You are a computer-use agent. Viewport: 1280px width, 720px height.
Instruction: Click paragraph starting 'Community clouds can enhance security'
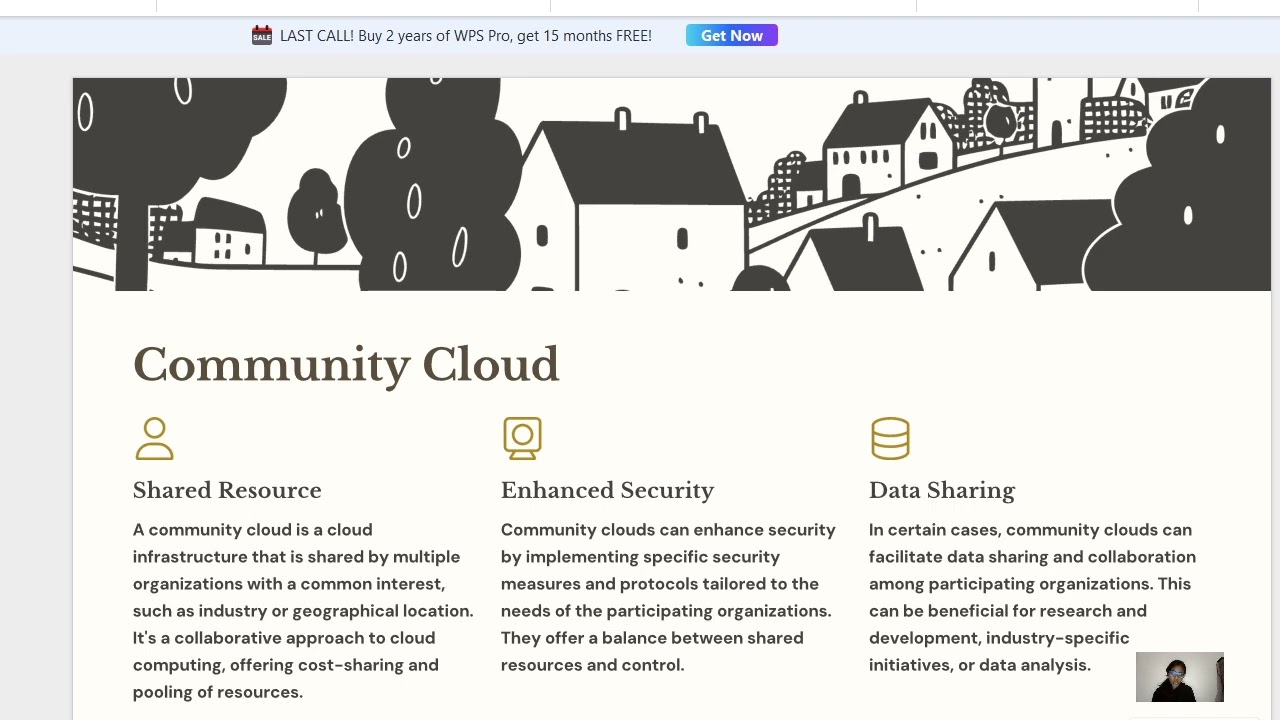(x=668, y=597)
